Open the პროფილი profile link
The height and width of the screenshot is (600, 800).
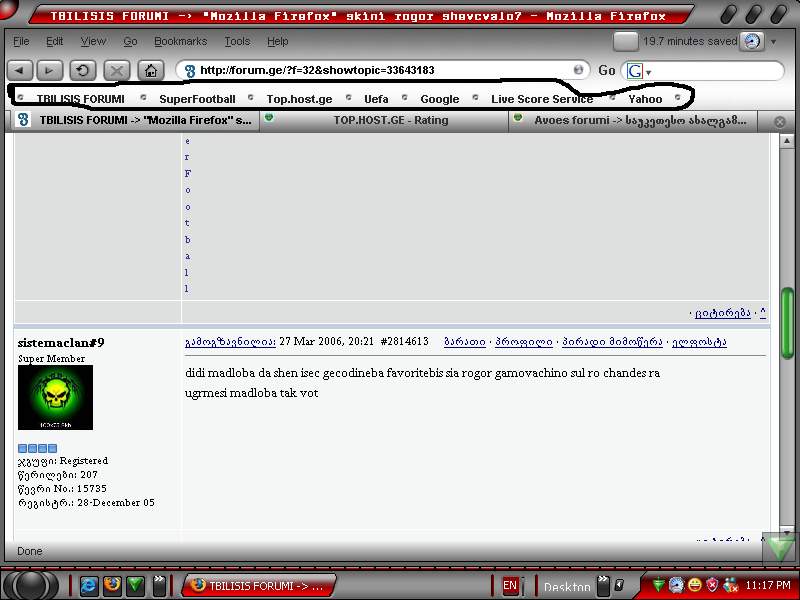pos(523,342)
